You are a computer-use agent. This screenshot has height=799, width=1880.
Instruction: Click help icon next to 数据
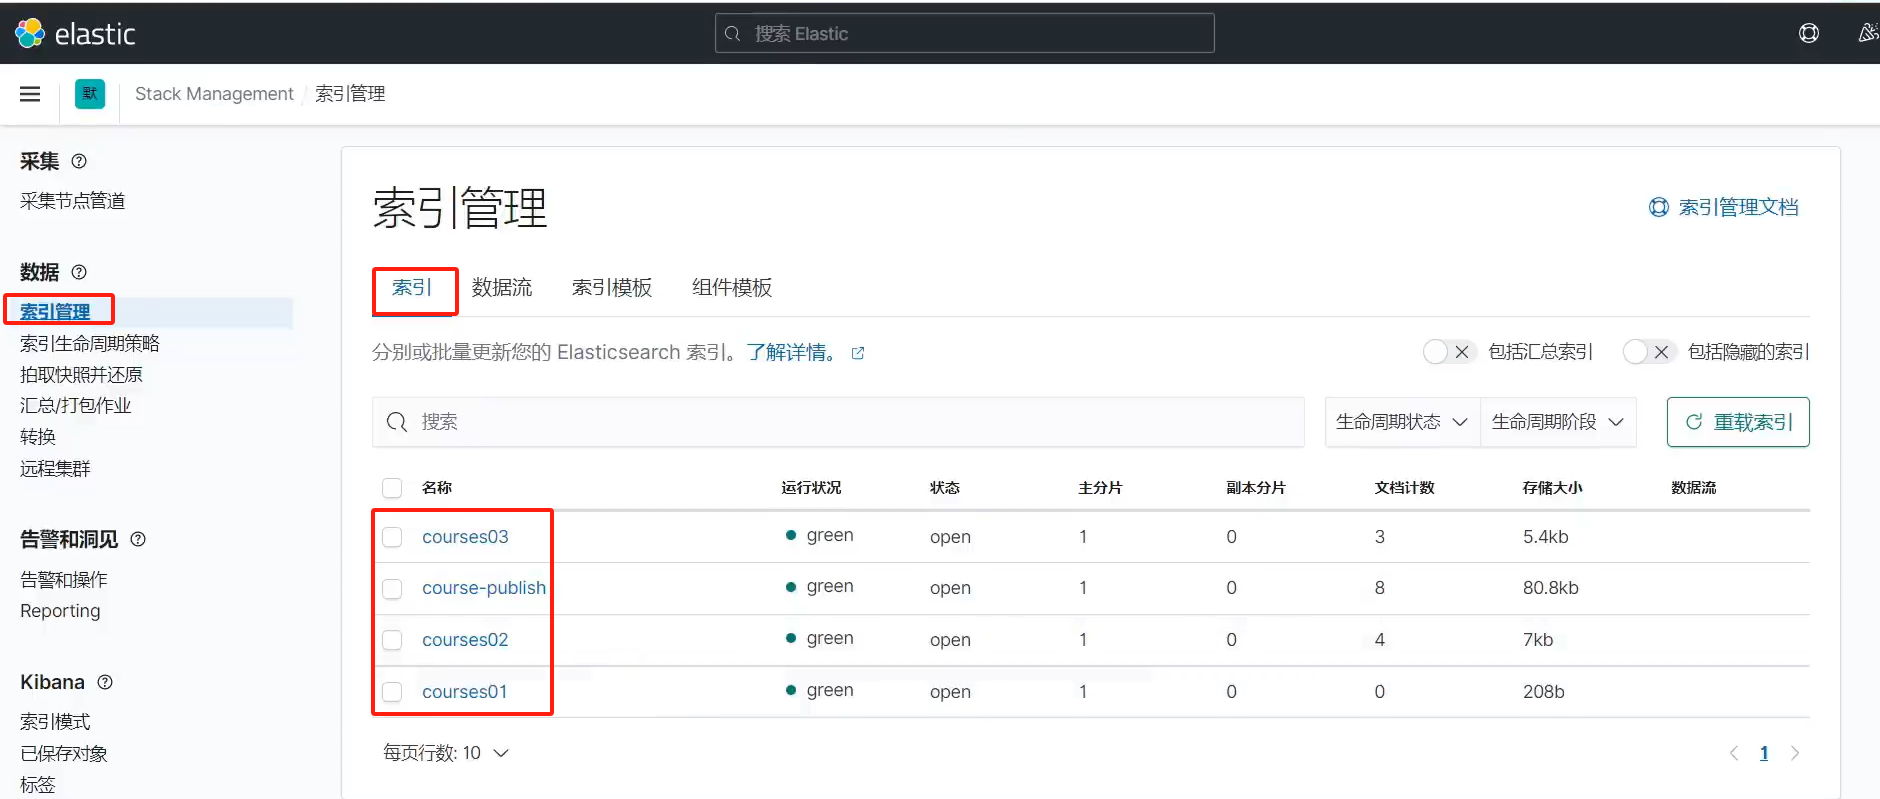click(x=79, y=272)
